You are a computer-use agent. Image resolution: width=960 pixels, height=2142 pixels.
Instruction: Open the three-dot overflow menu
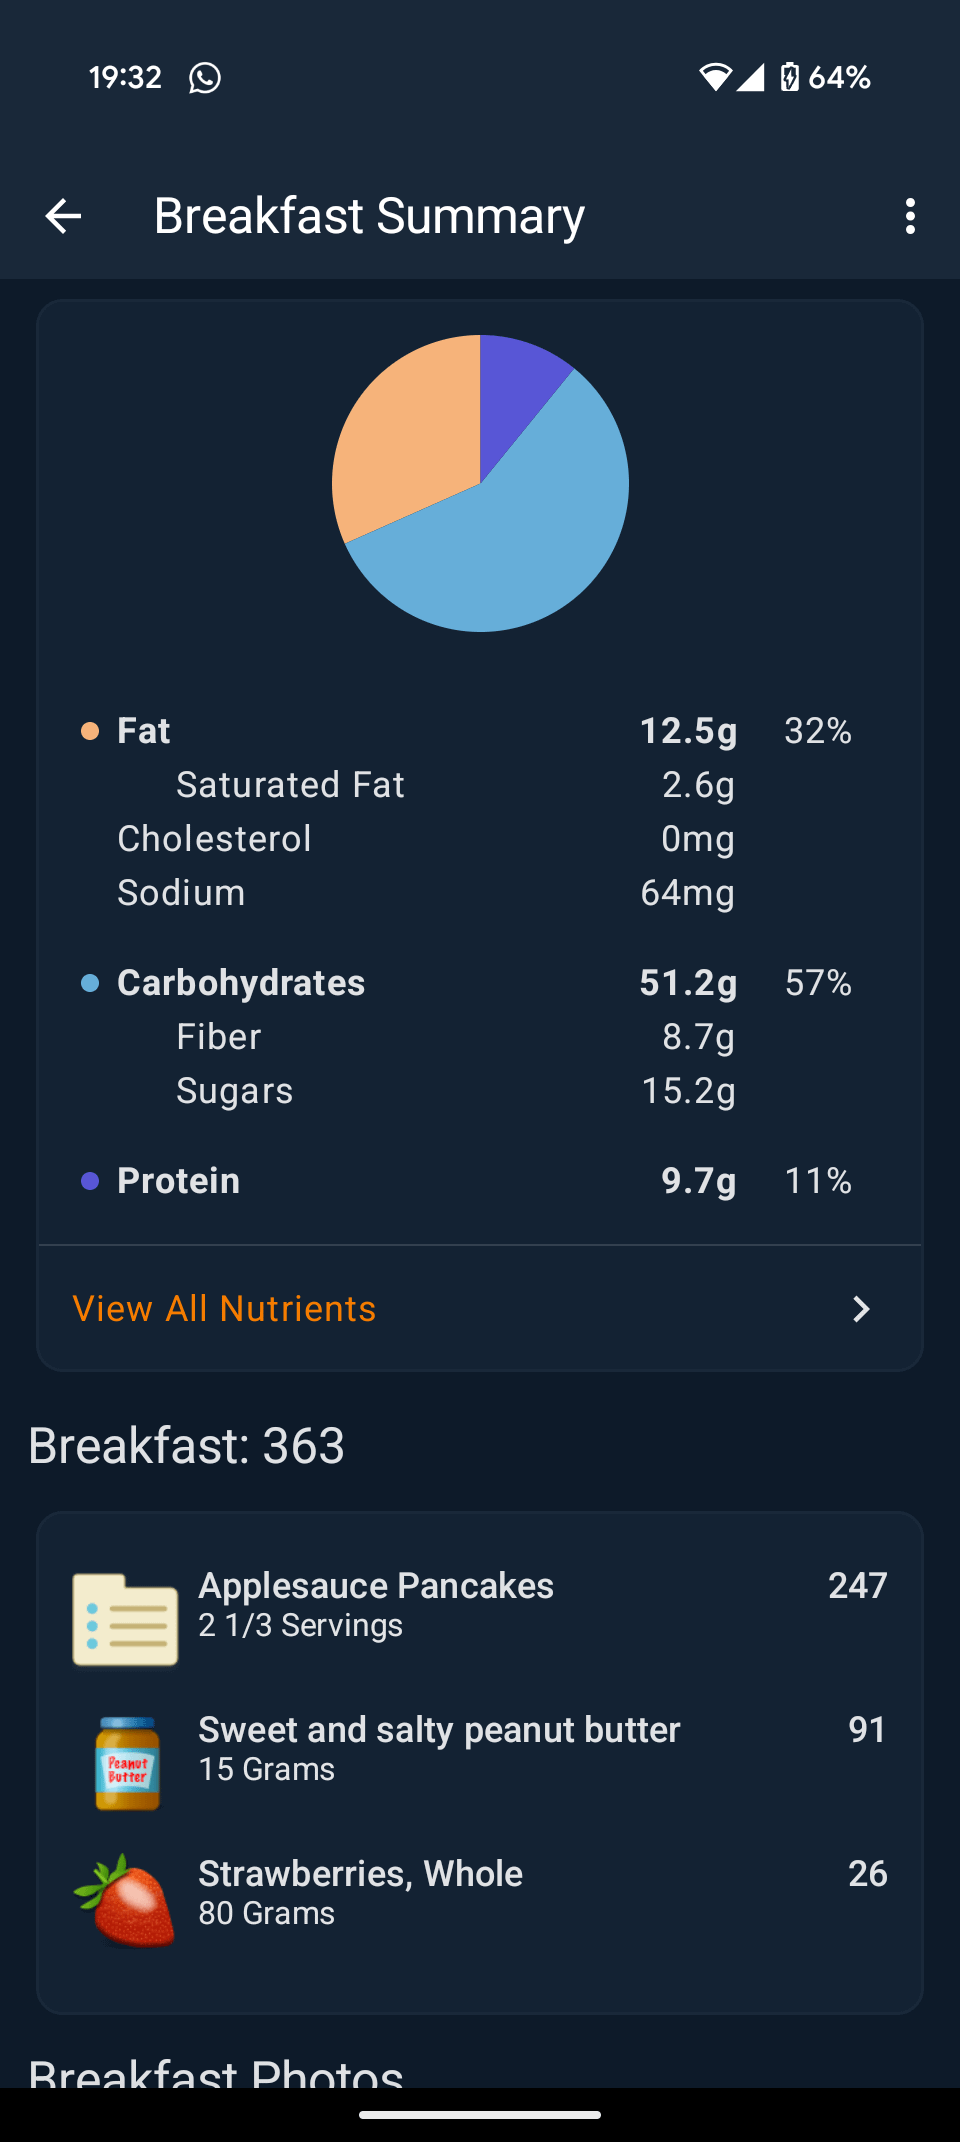click(909, 216)
